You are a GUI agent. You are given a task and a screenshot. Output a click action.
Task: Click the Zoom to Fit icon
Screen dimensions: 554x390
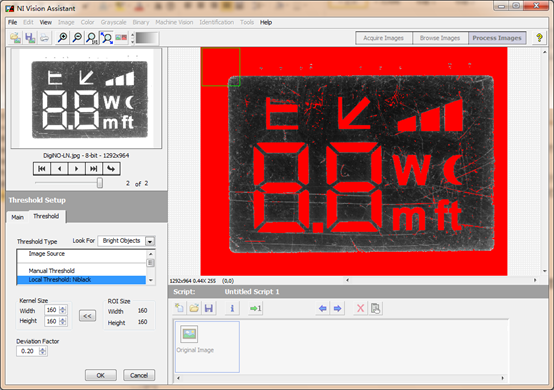107,38
